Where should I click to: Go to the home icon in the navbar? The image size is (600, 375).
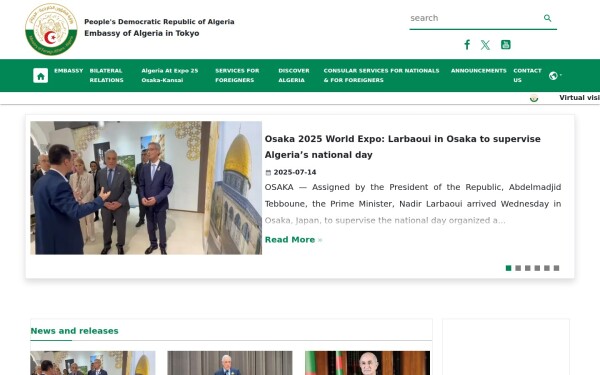pyautogui.click(x=41, y=76)
